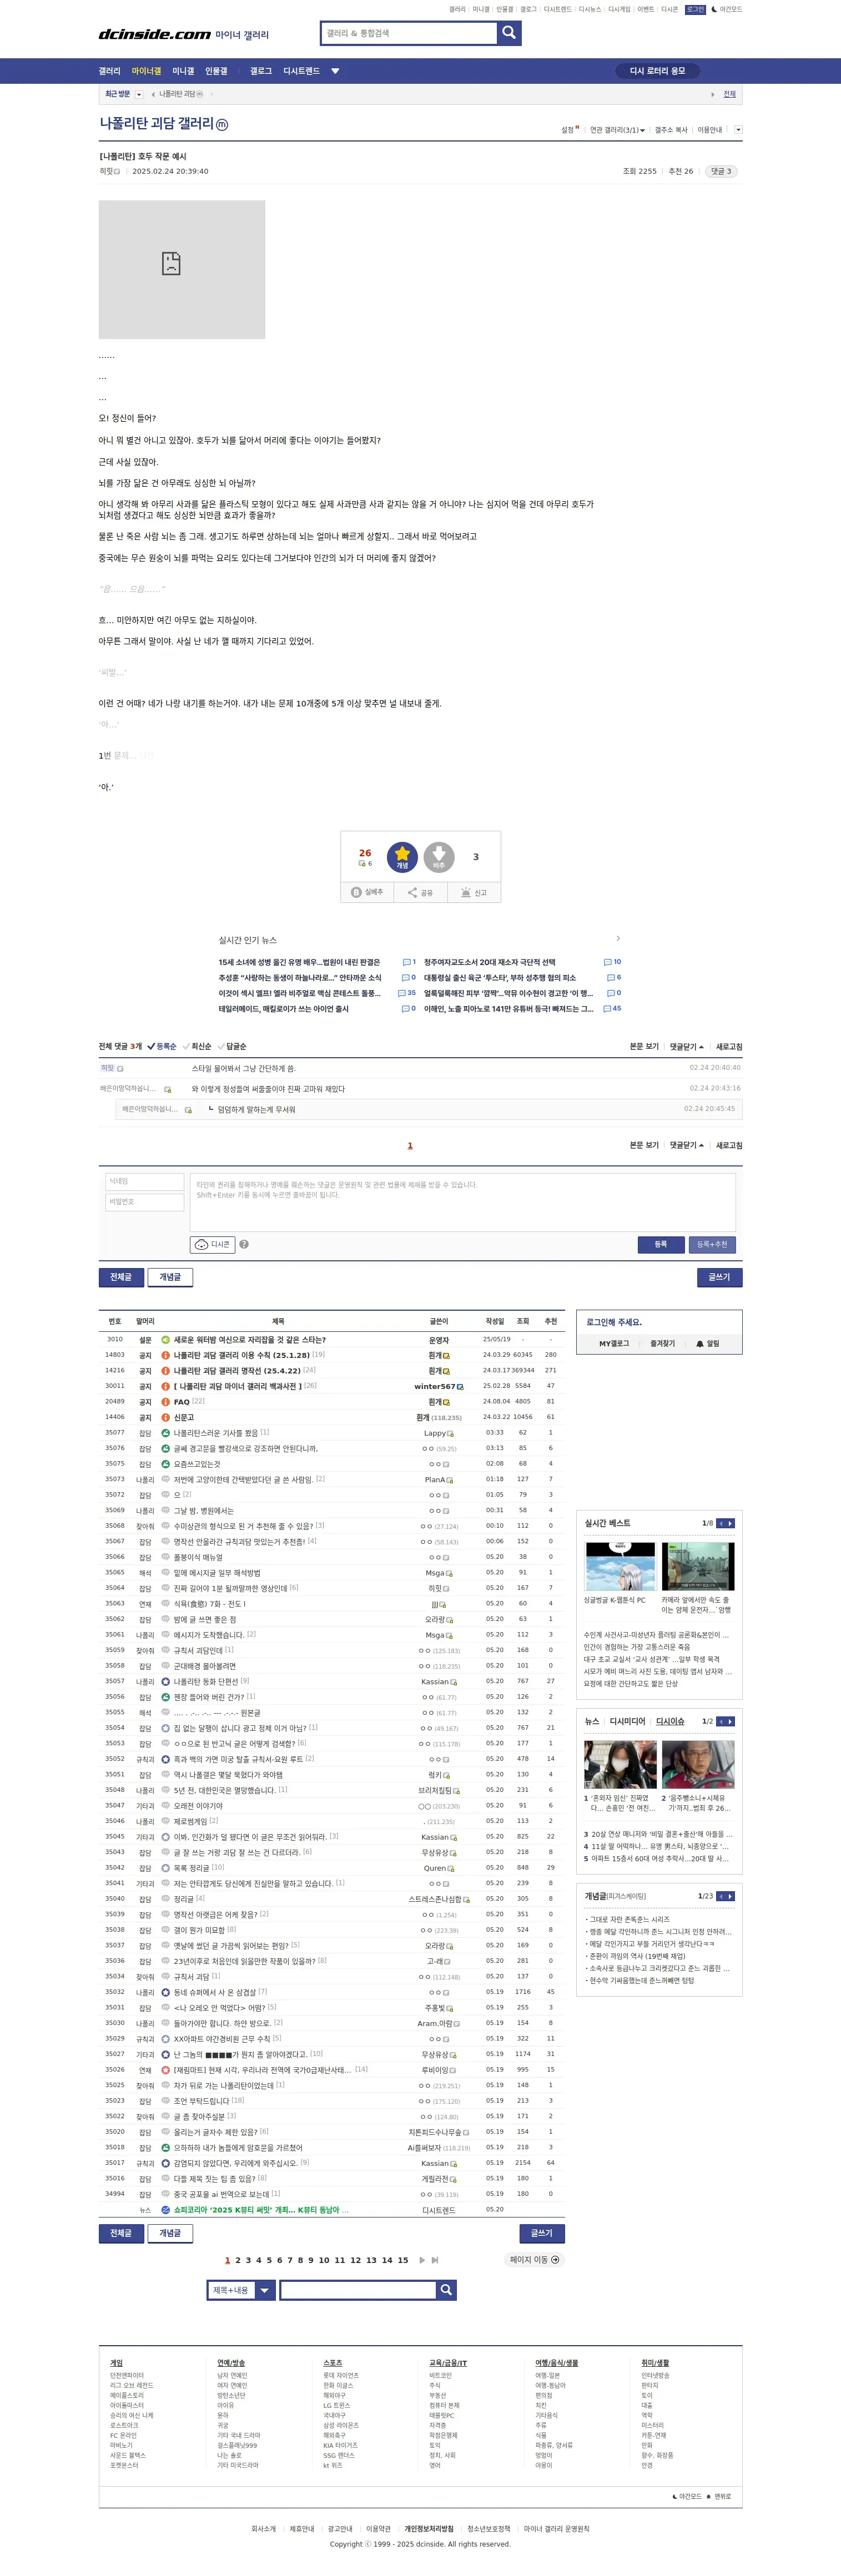Toggle 야간모드 in the footer
This screenshot has height=2576, width=841.
(687, 2496)
